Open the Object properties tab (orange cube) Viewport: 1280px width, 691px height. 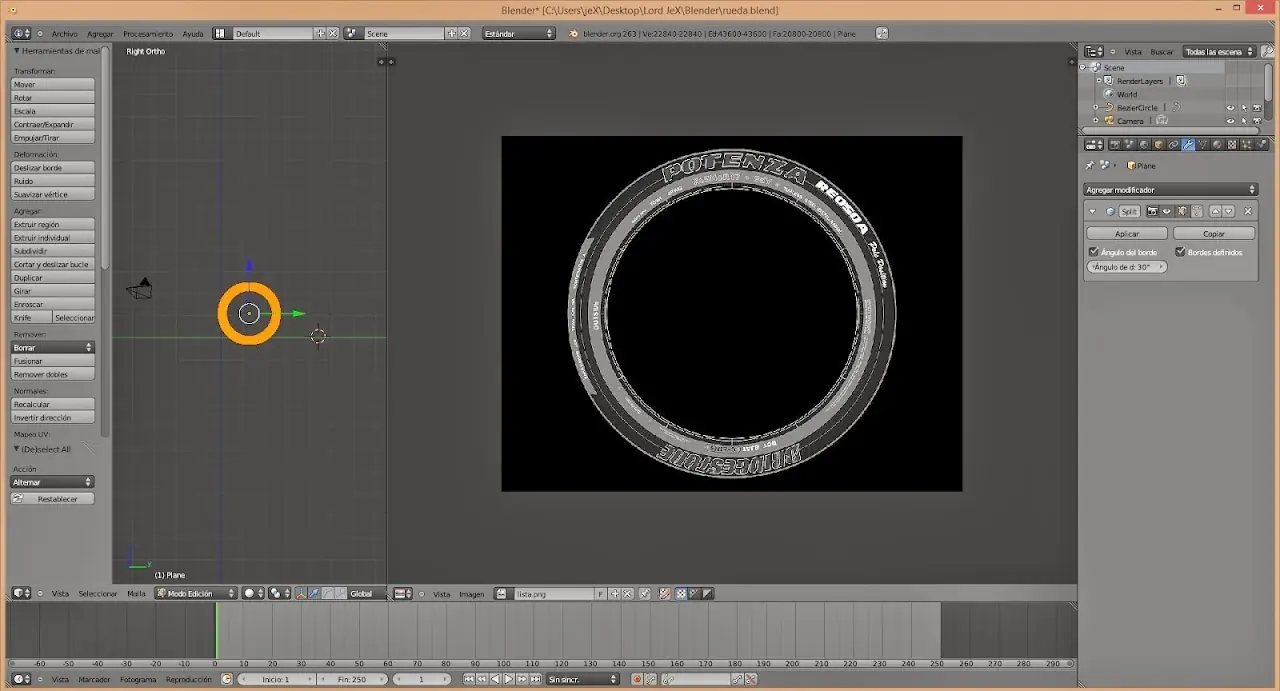1159,145
